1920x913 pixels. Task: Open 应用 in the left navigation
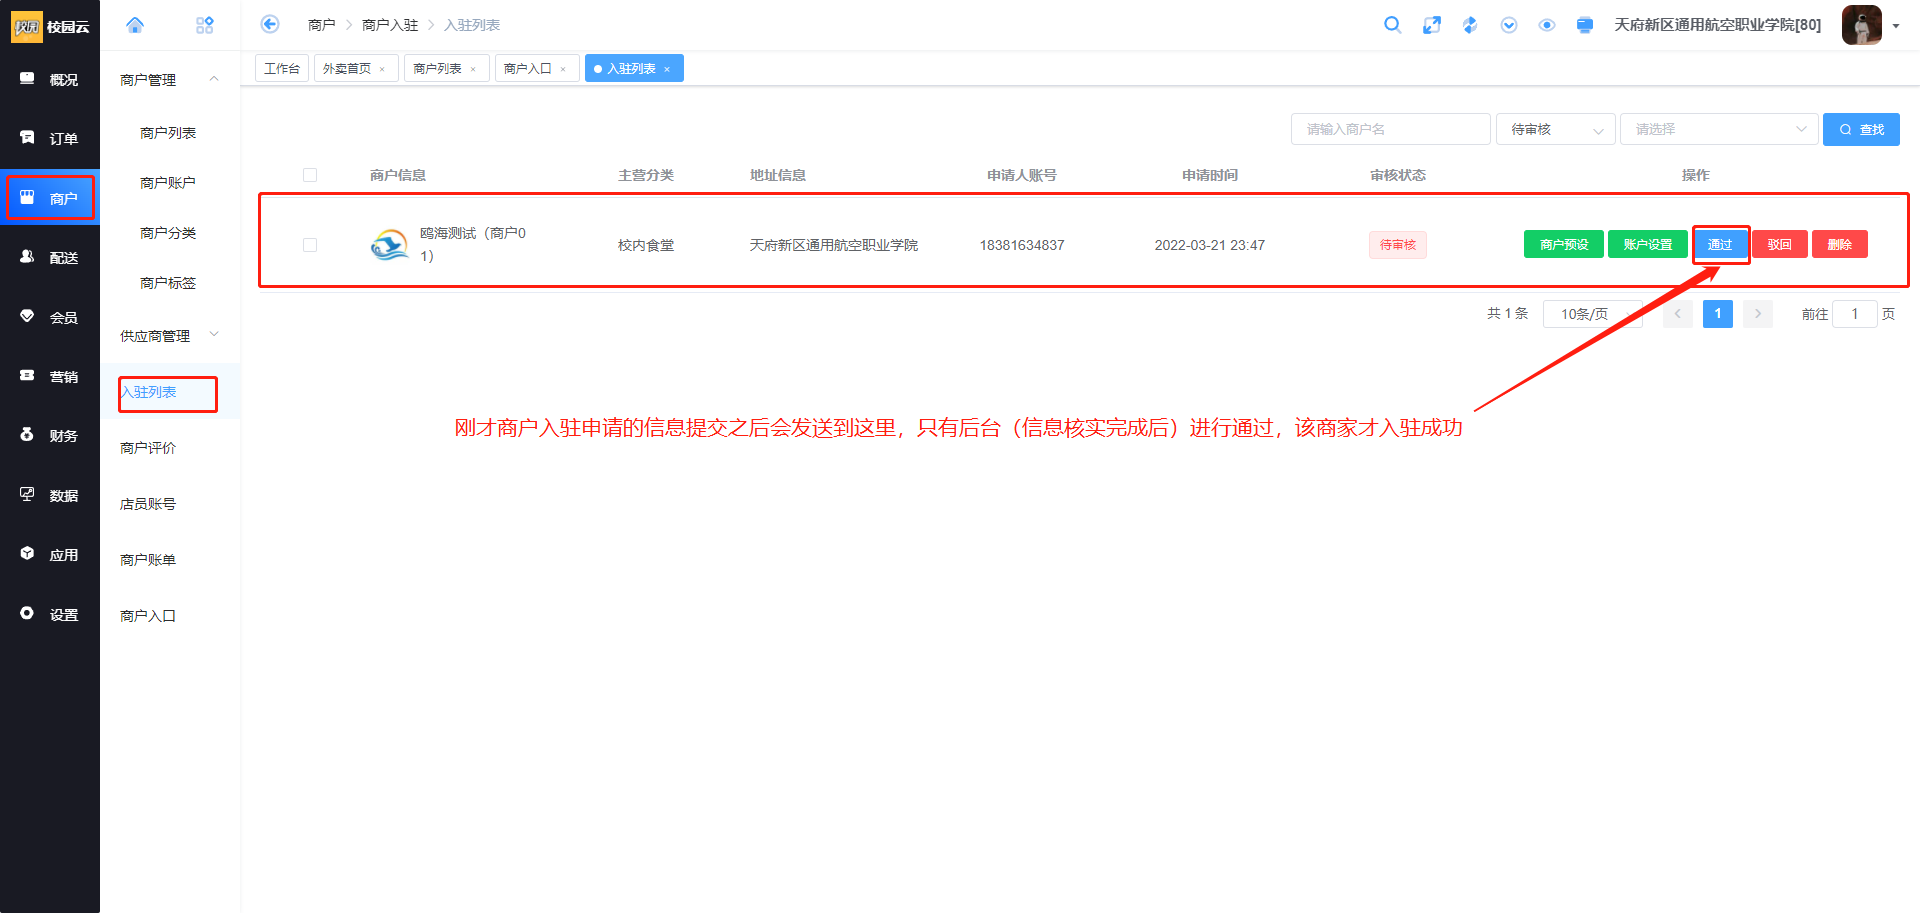pyautogui.click(x=50, y=554)
